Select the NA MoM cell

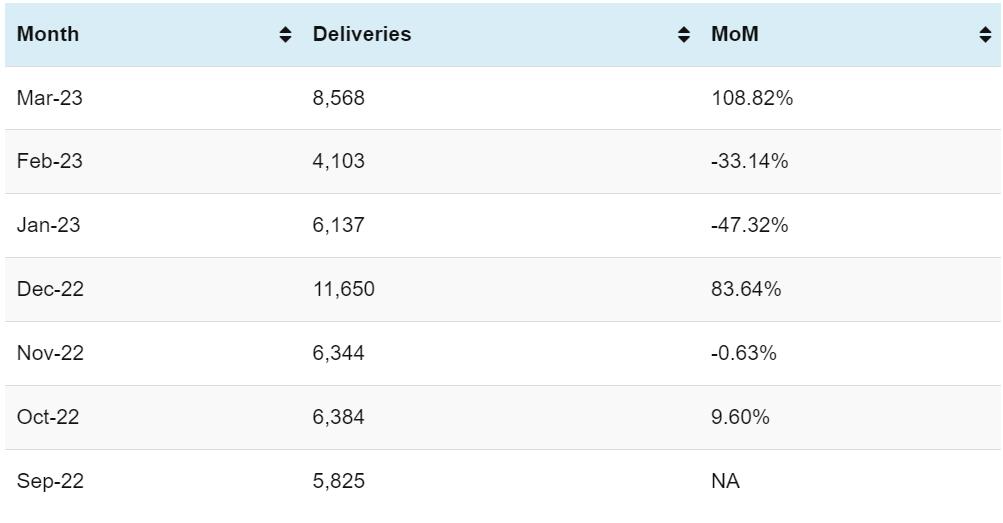(725, 481)
